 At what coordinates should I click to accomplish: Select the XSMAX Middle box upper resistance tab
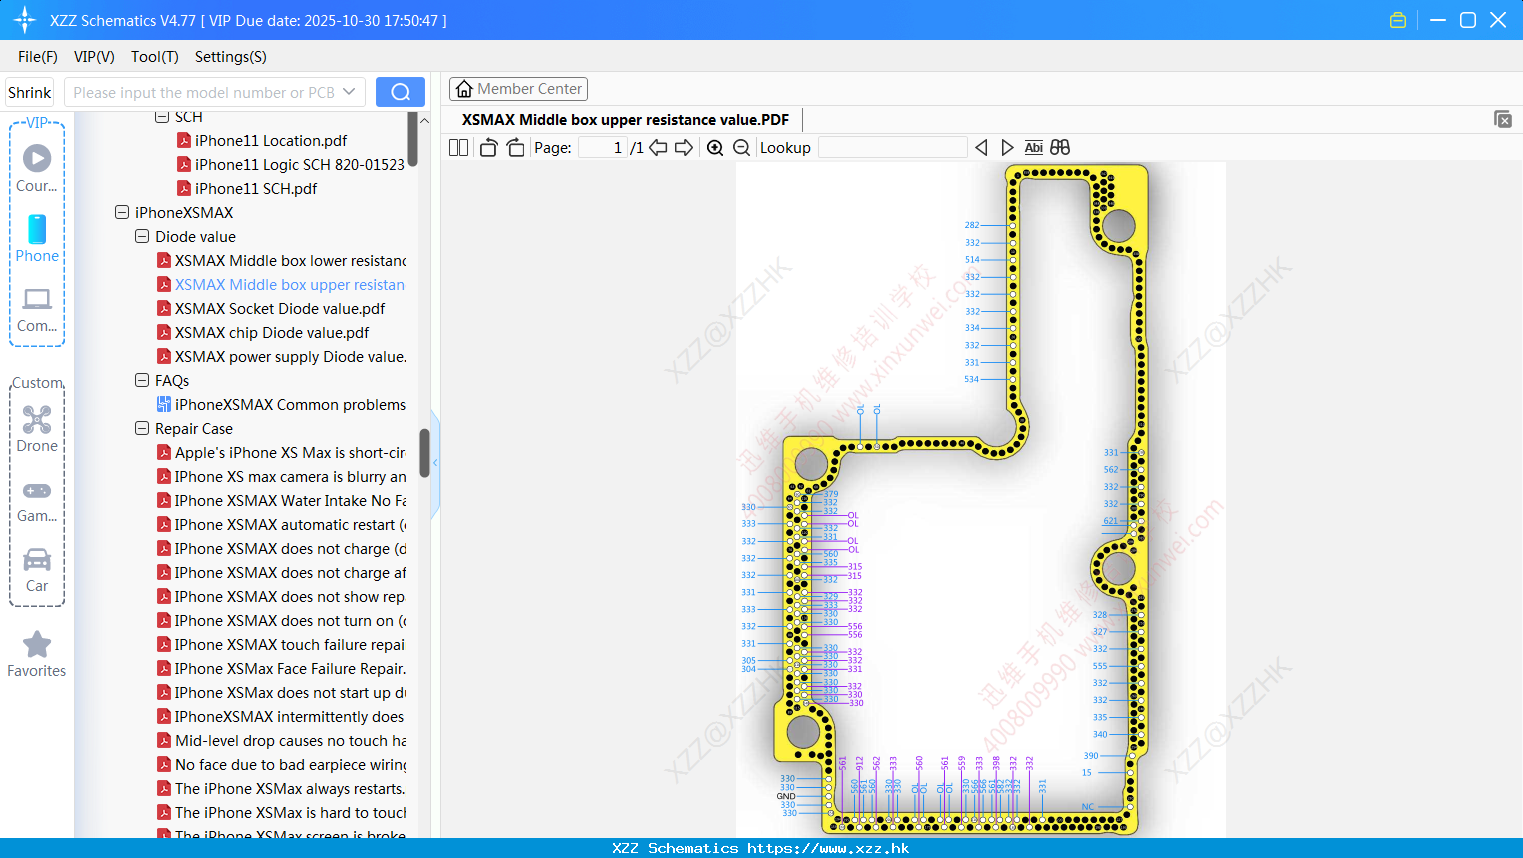[x=625, y=120]
